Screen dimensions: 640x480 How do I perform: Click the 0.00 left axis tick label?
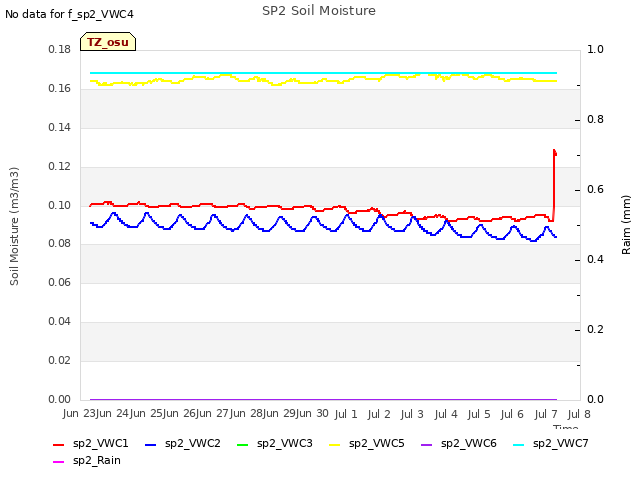[x=60, y=399]
